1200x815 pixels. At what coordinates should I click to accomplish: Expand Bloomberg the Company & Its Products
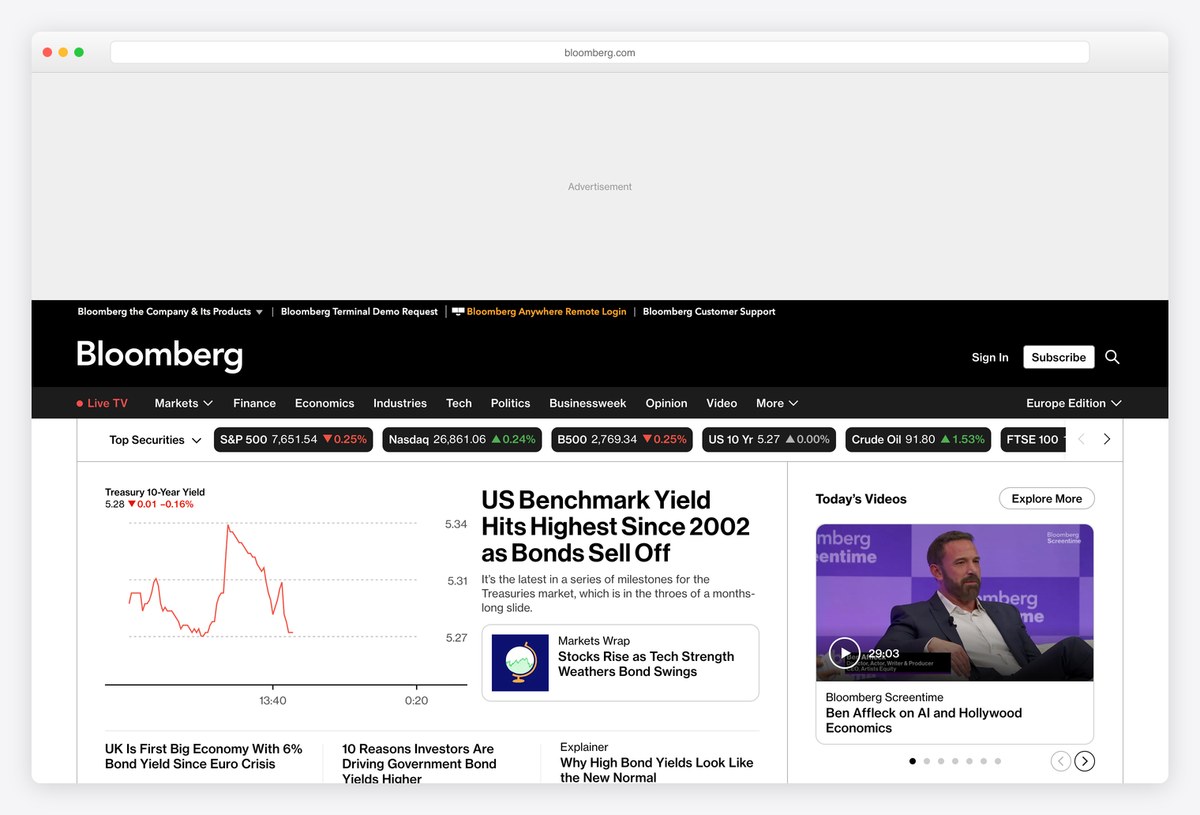click(x=170, y=312)
